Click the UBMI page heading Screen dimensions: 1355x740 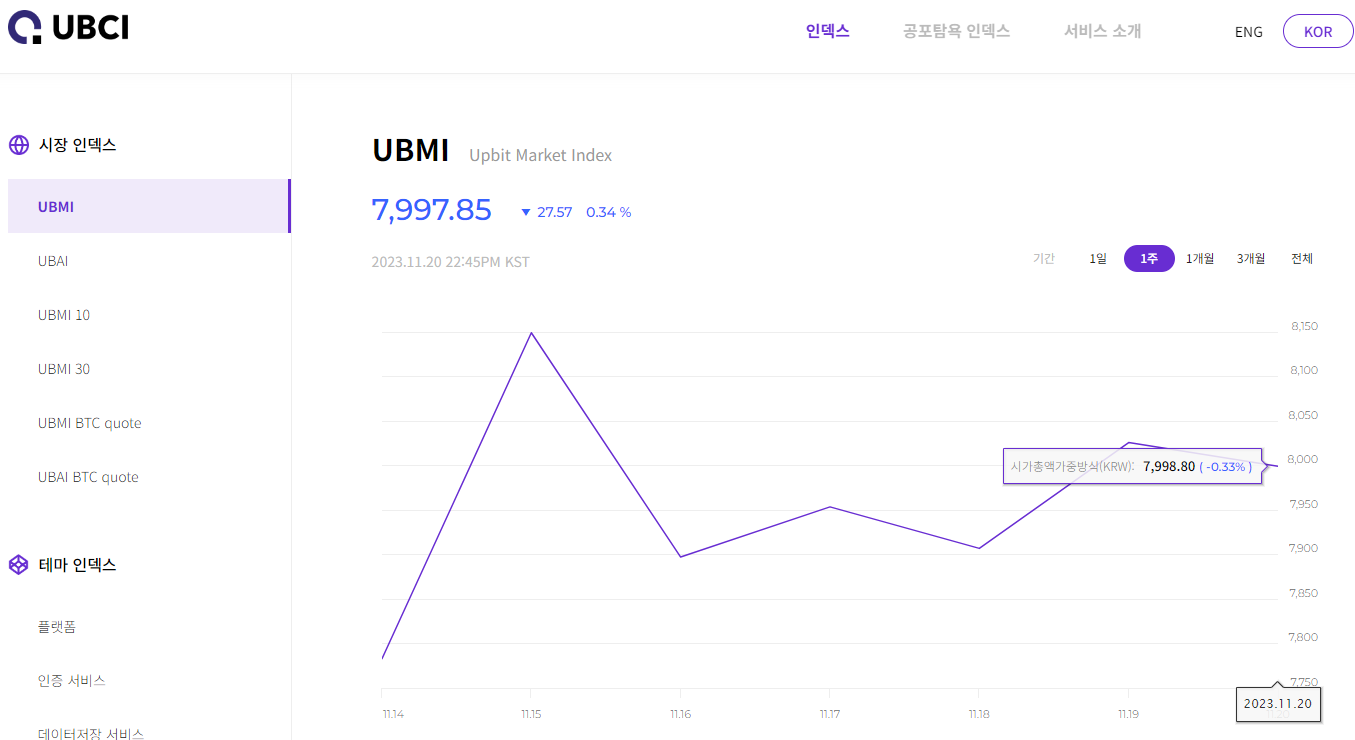tap(411, 150)
